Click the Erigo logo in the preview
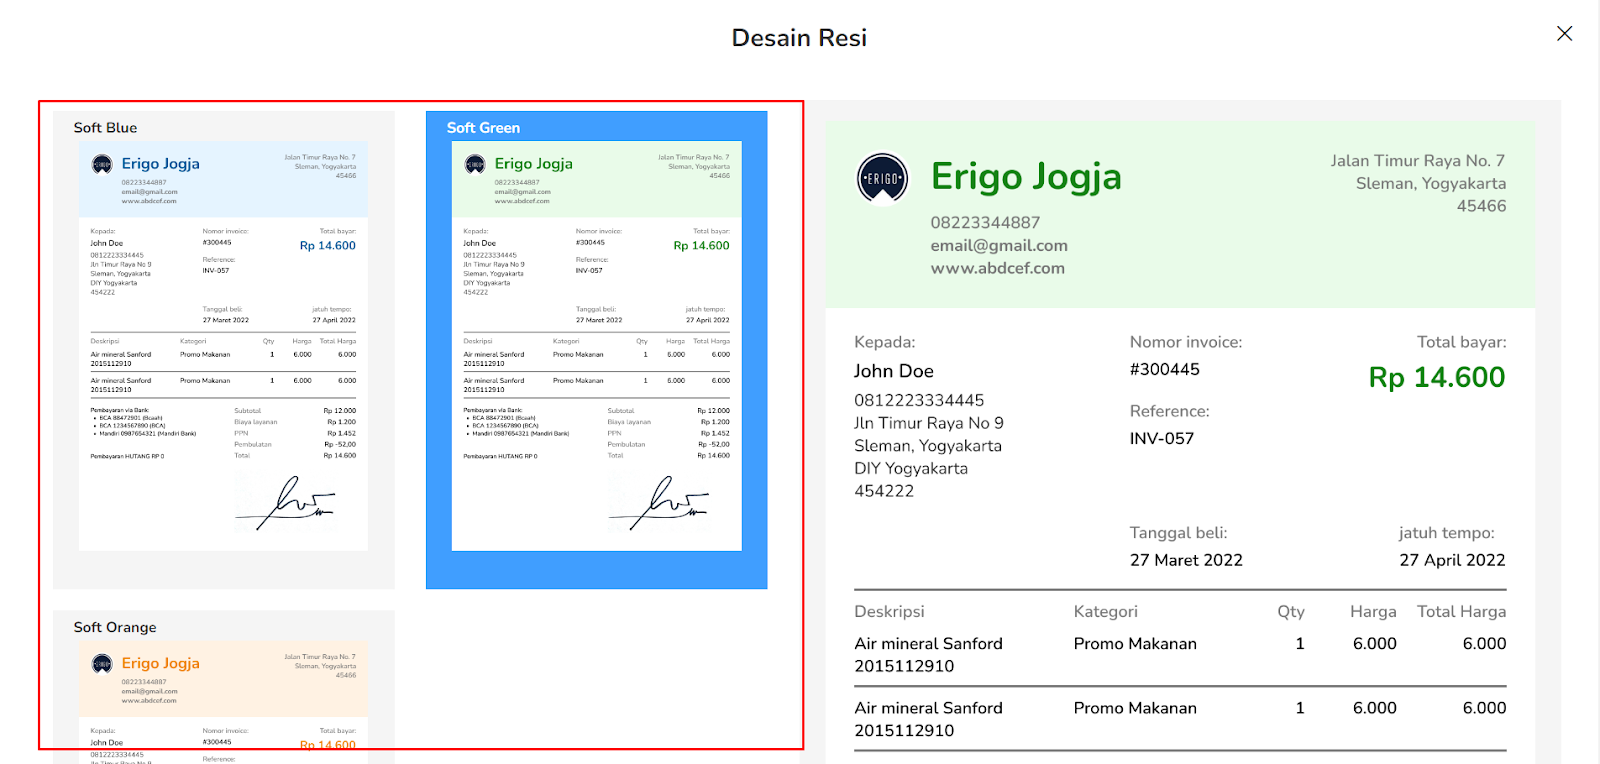Viewport: 1600px width, 764px height. click(883, 178)
